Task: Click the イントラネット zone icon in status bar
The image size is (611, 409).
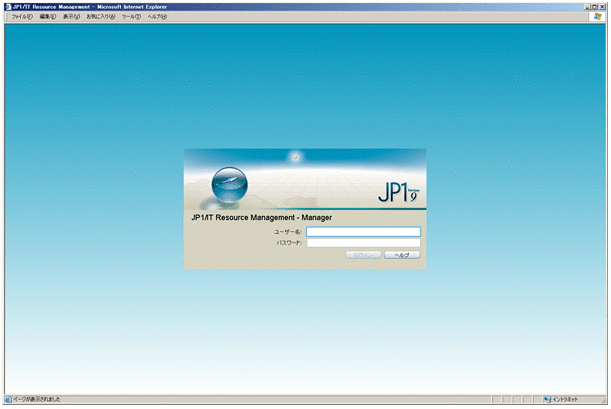Action: [x=547, y=399]
